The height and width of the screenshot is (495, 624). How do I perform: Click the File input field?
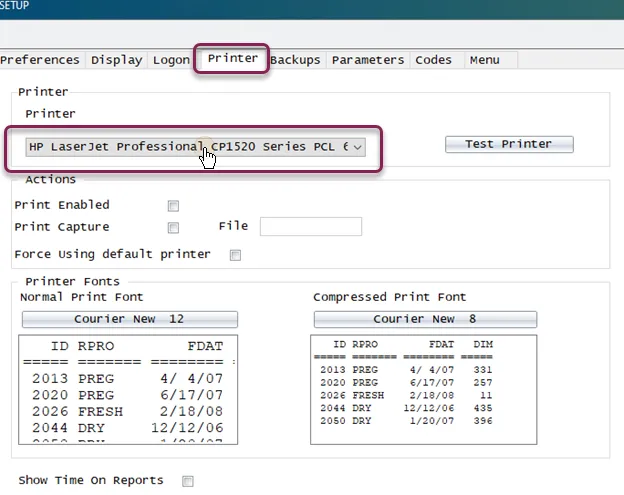click(311, 226)
